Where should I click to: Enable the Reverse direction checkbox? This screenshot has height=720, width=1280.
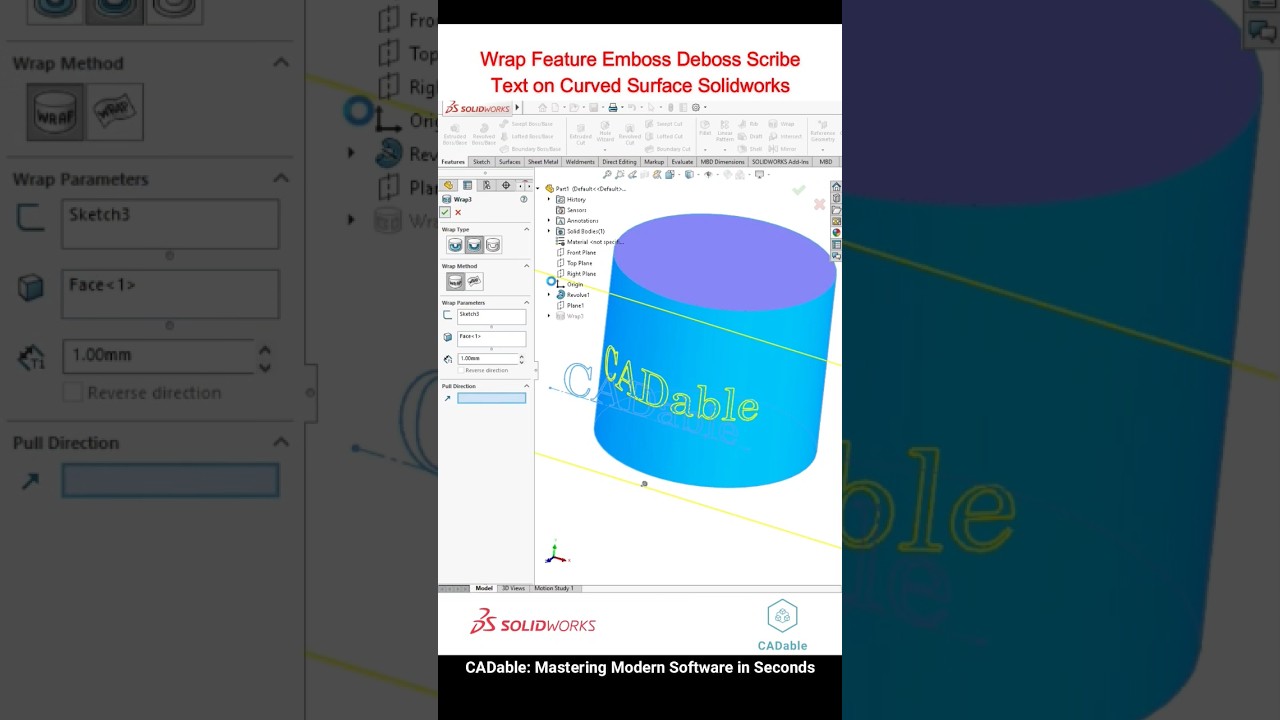point(461,370)
